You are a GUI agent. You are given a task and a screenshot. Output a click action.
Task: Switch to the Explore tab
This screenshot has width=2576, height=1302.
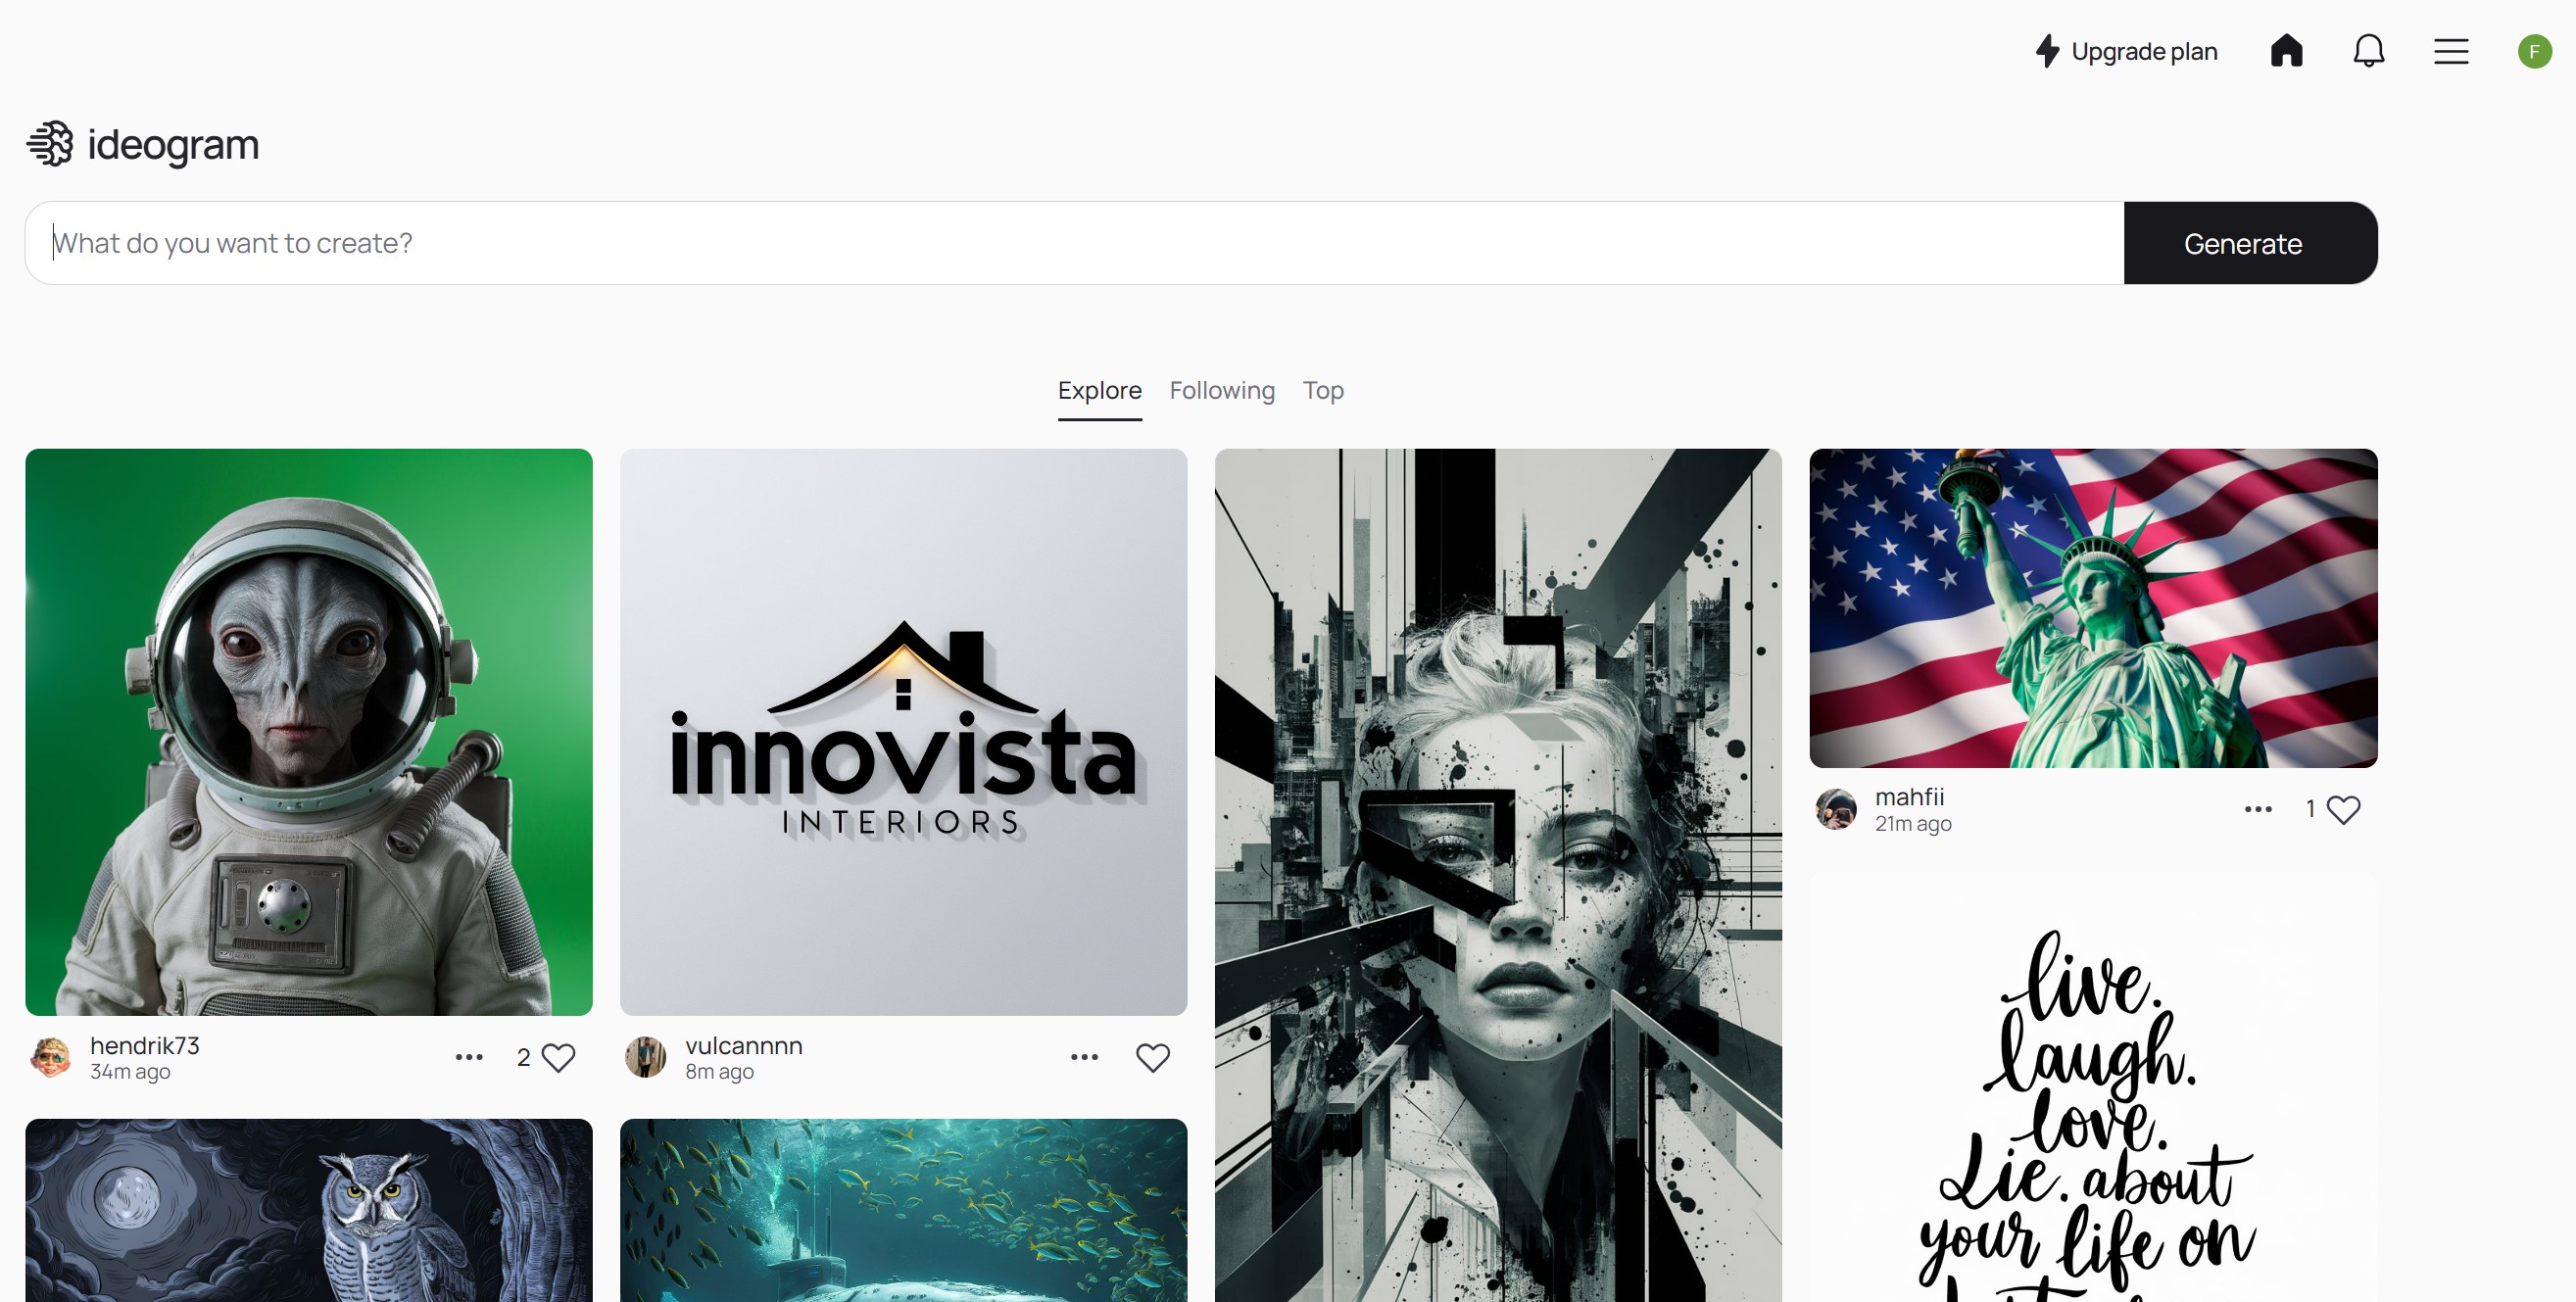click(1099, 390)
